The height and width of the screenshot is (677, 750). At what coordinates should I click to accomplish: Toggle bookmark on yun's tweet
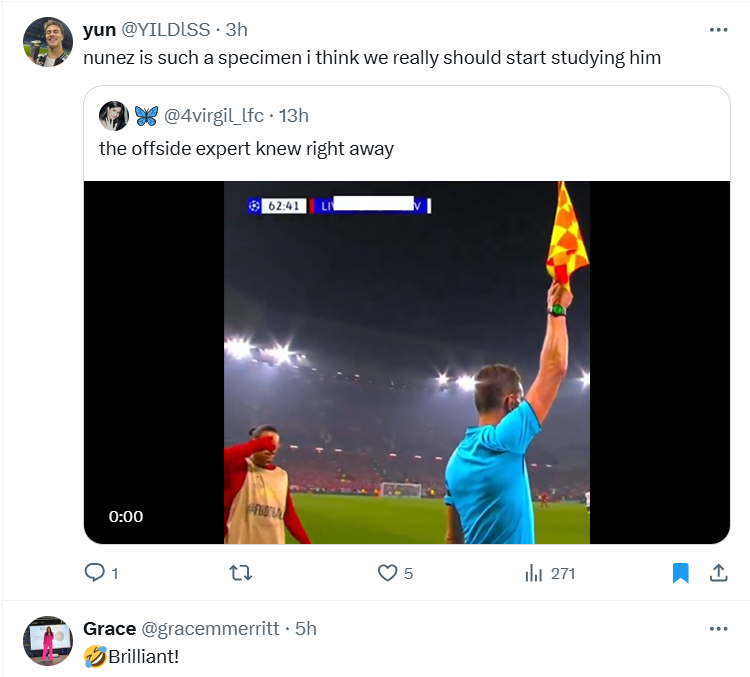click(680, 573)
